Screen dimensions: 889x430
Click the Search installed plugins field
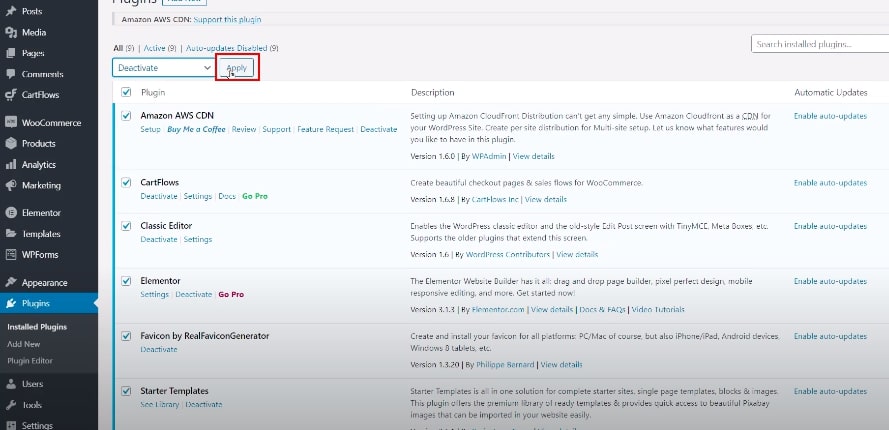point(820,44)
